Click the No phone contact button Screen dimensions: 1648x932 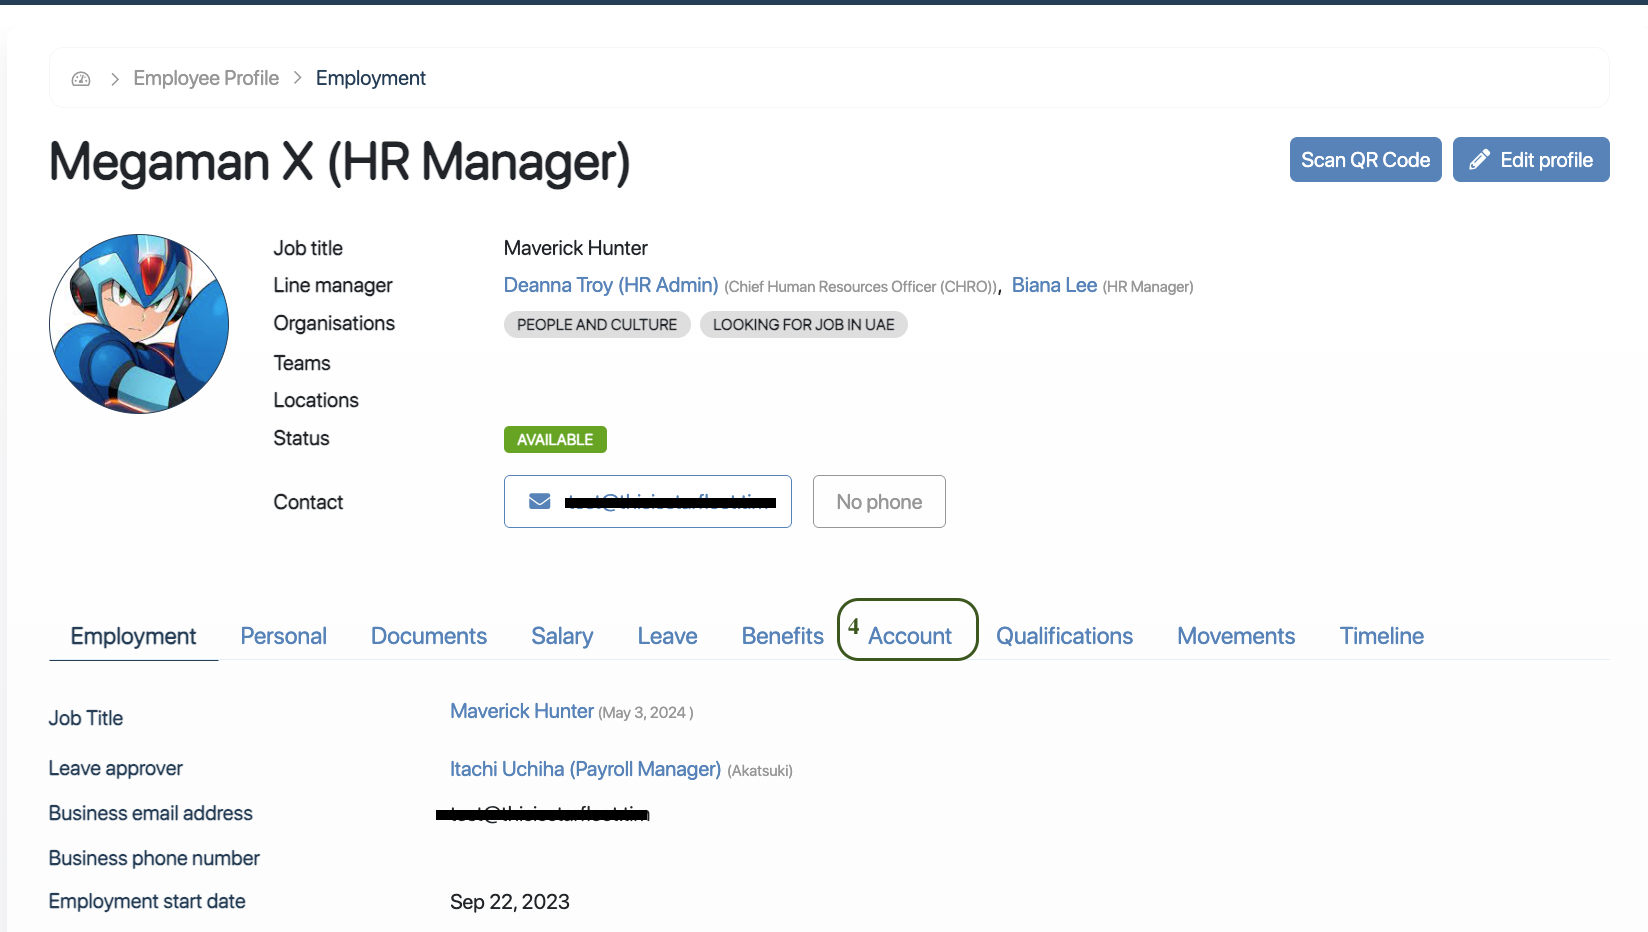[x=879, y=502]
